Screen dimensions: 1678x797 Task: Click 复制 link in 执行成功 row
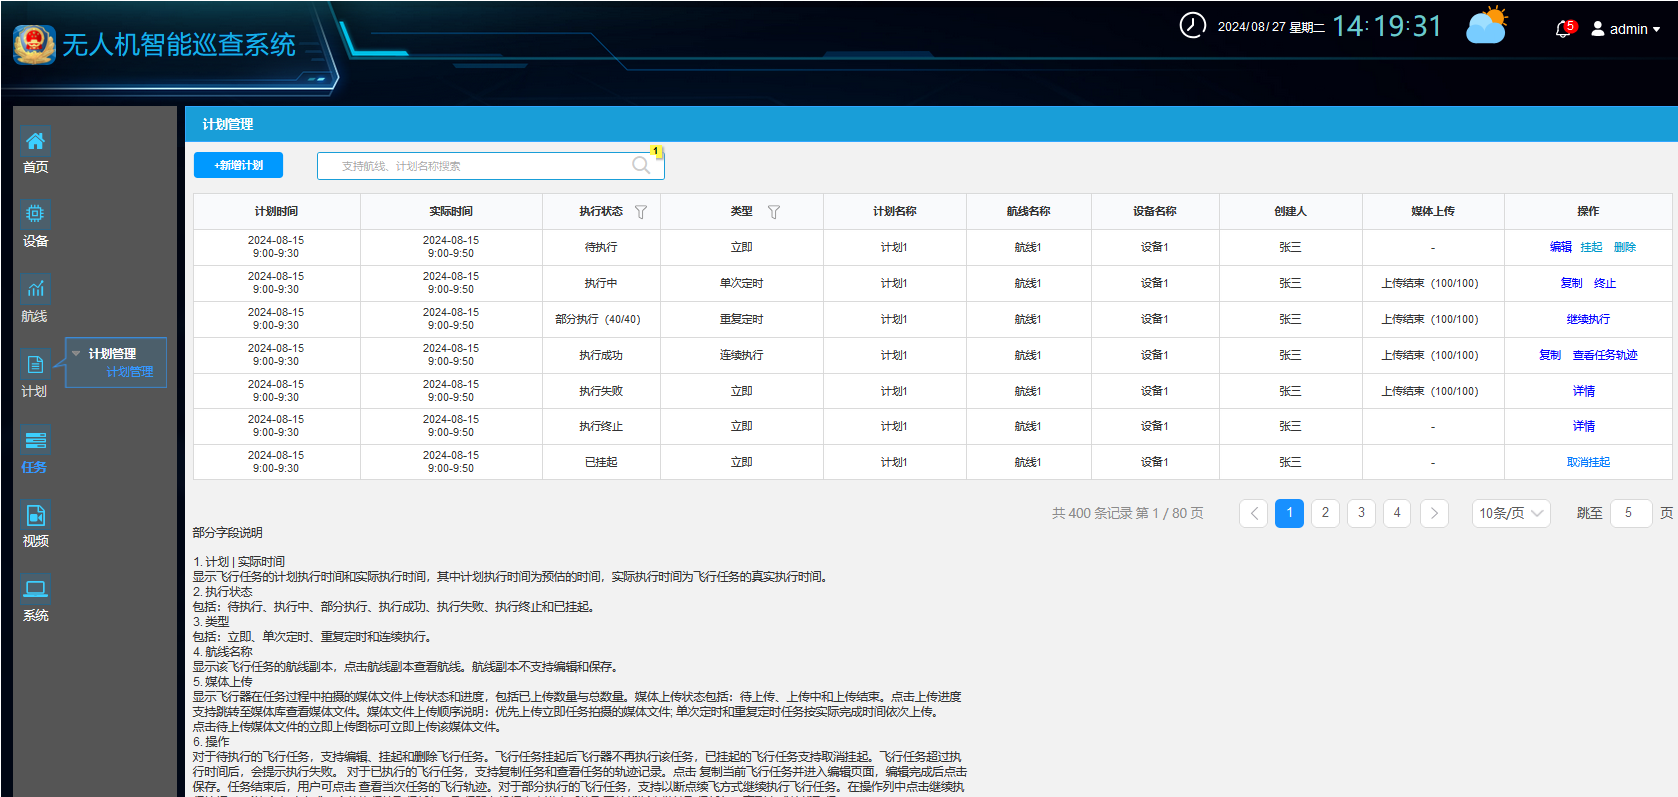1550,355
